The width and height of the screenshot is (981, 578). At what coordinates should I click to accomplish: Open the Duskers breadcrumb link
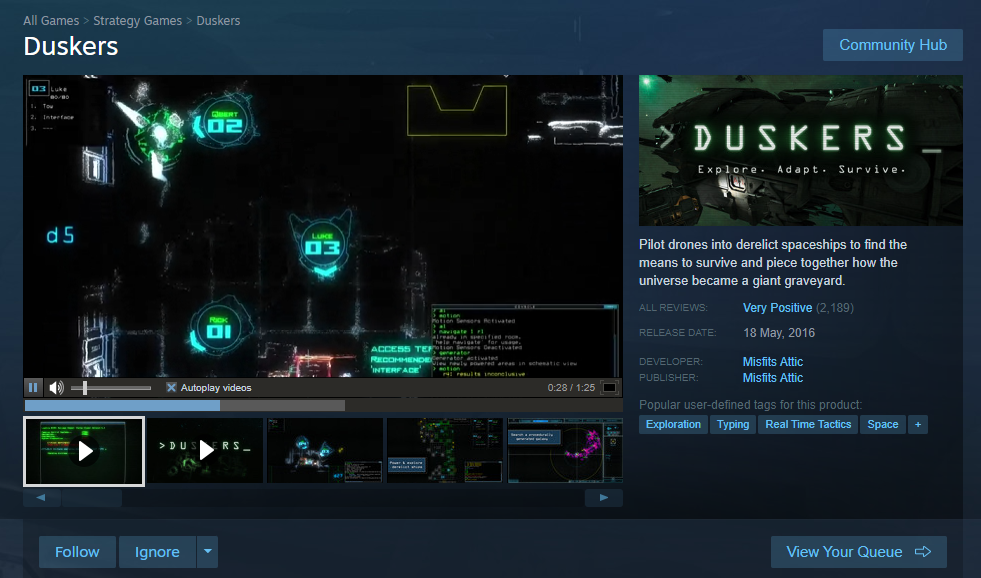pyautogui.click(x=218, y=21)
